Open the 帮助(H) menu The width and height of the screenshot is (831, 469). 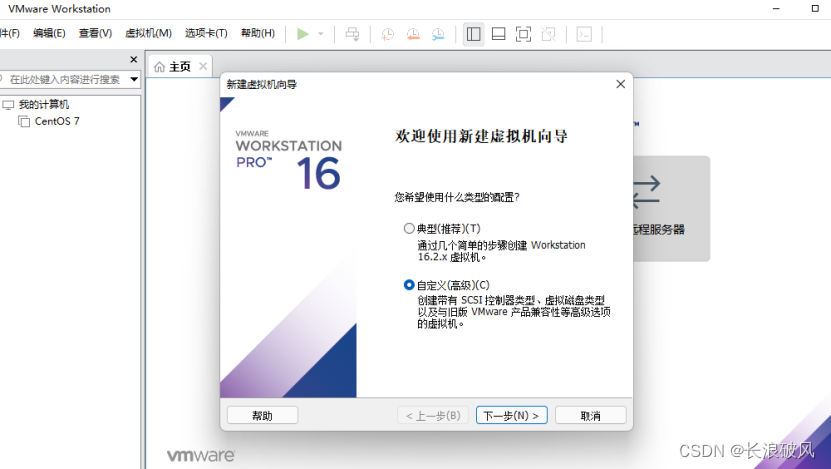click(x=258, y=33)
